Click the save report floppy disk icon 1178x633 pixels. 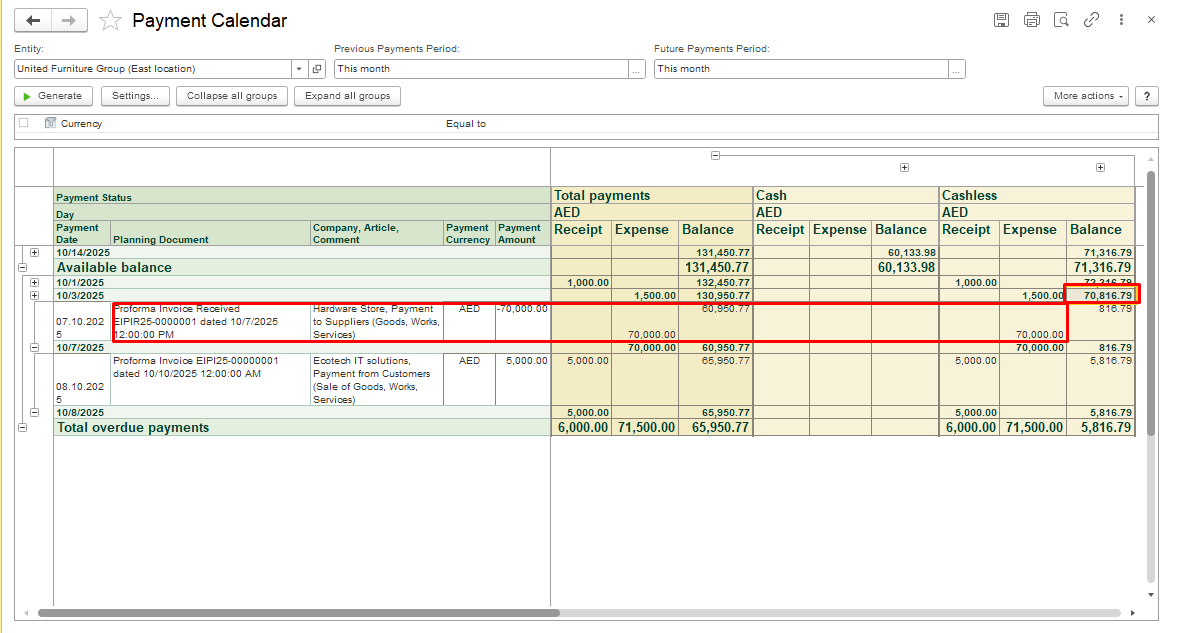[x=1001, y=20]
